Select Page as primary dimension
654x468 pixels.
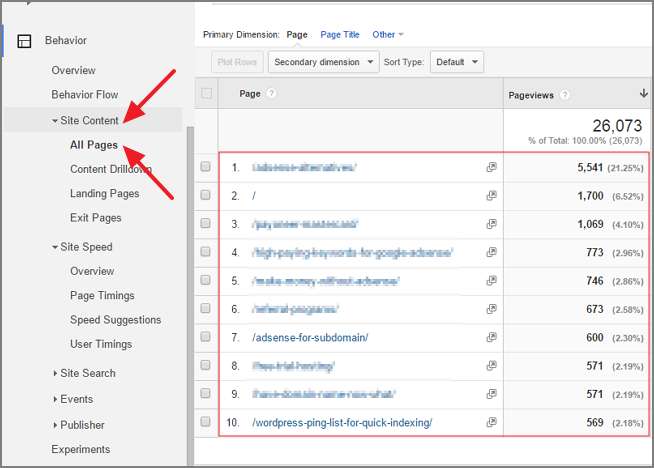click(x=297, y=35)
